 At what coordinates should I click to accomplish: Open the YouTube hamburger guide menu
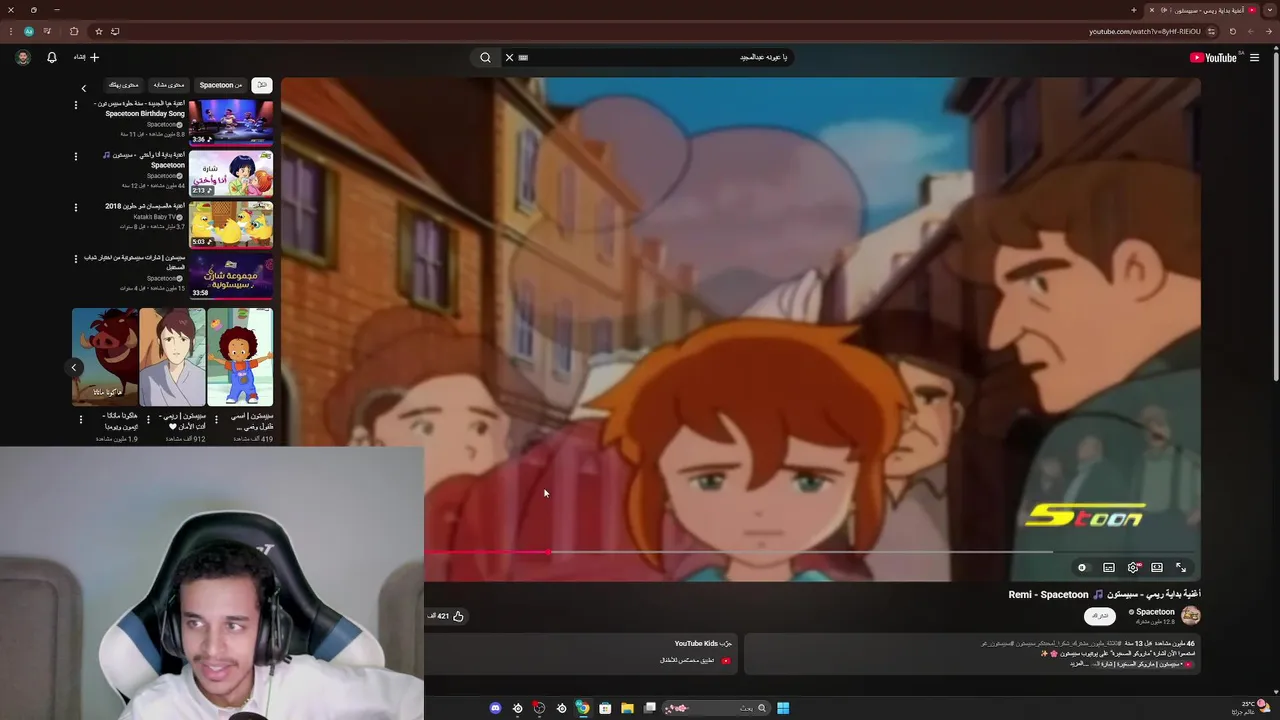point(1254,57)
